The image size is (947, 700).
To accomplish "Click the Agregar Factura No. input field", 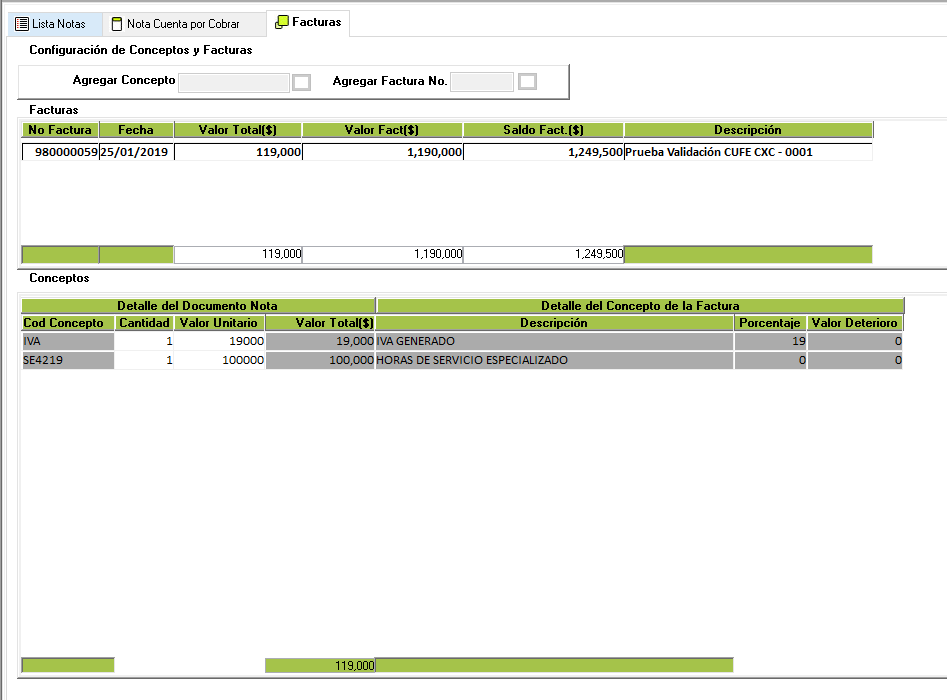I will coord(481,82).
